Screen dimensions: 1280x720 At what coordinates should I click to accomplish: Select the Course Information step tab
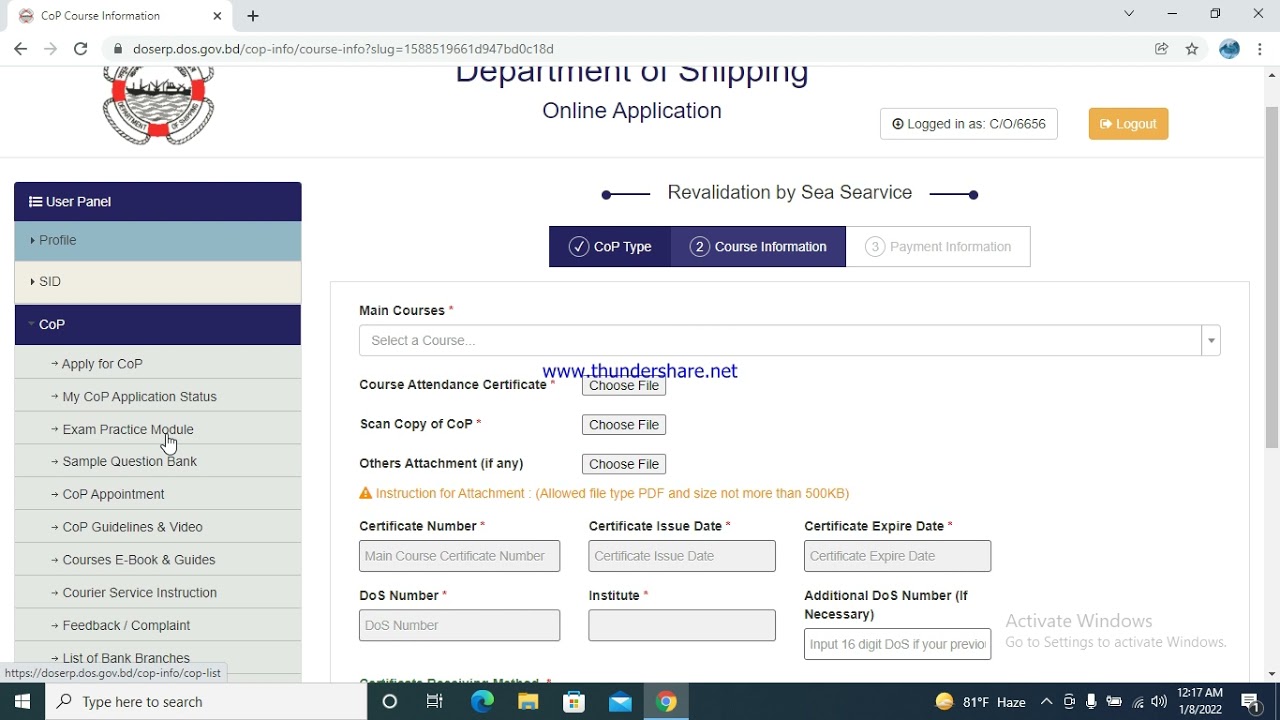click(x=758, y=247)
